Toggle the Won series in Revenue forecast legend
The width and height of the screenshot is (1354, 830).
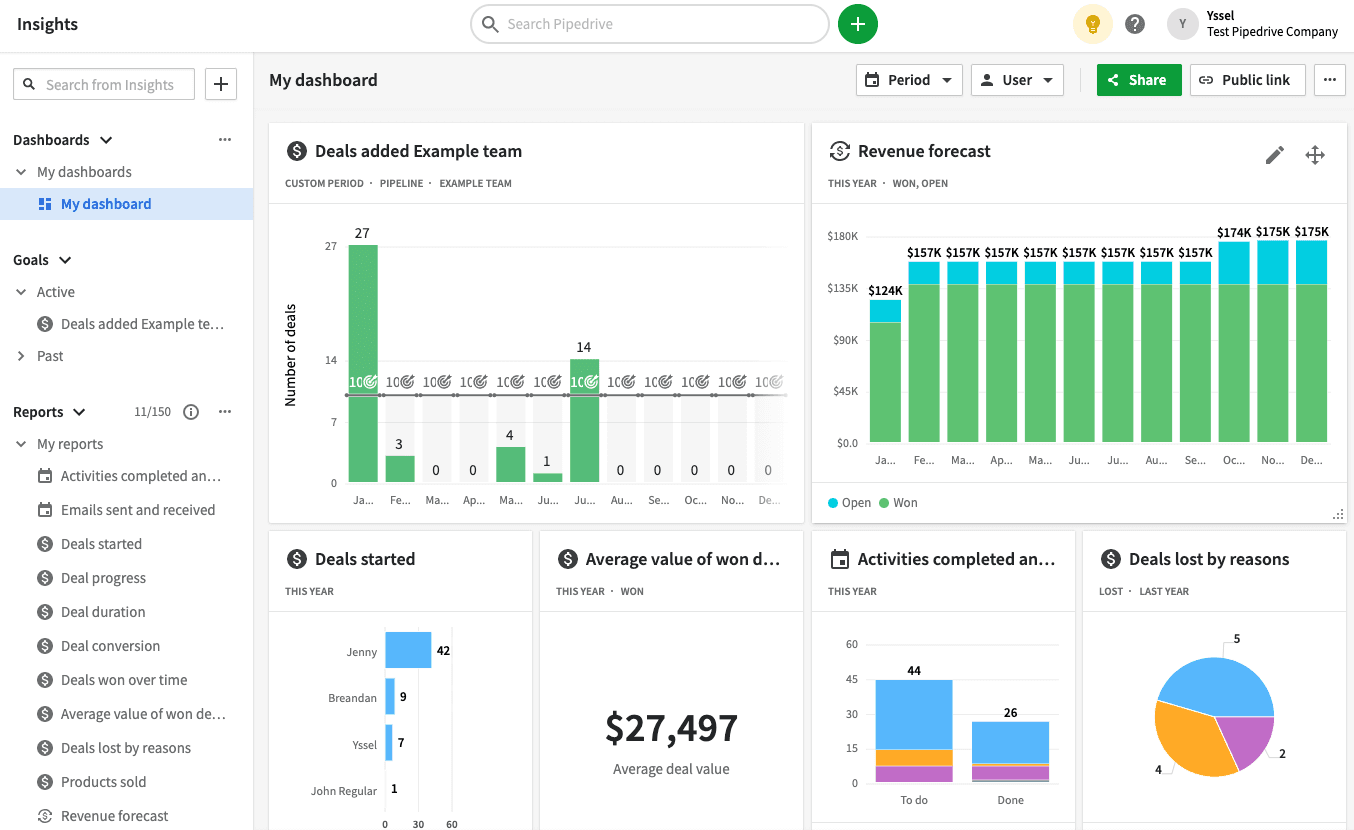pos(897,502)
